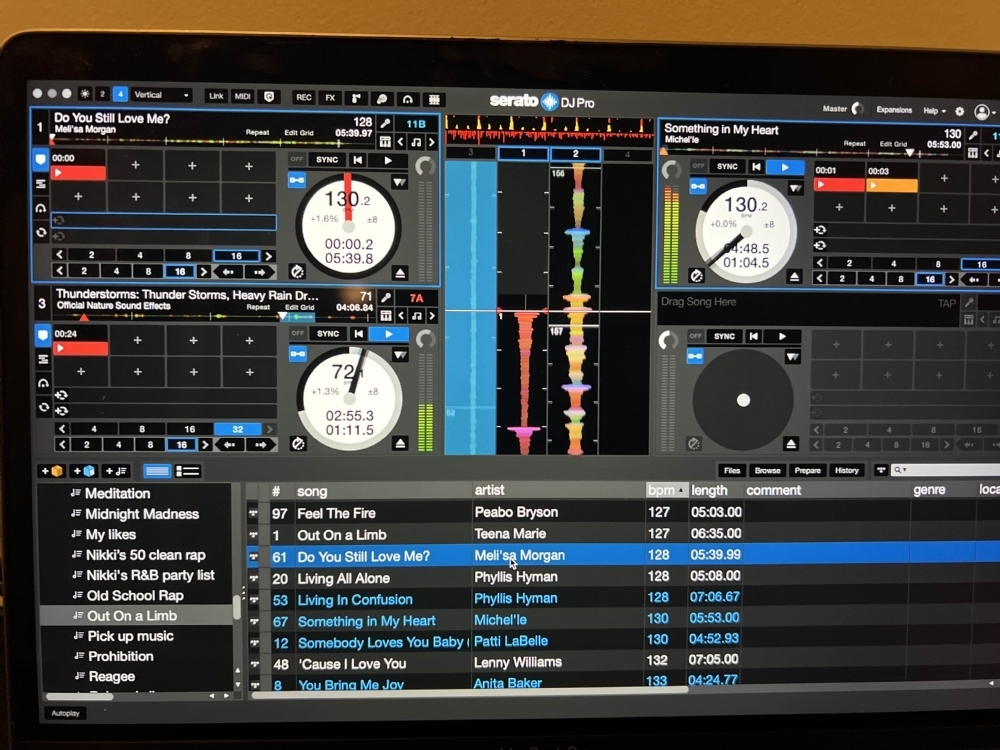Open the Files panel tab
Screen dimensions: 1000x750
[x=732, y=471]
